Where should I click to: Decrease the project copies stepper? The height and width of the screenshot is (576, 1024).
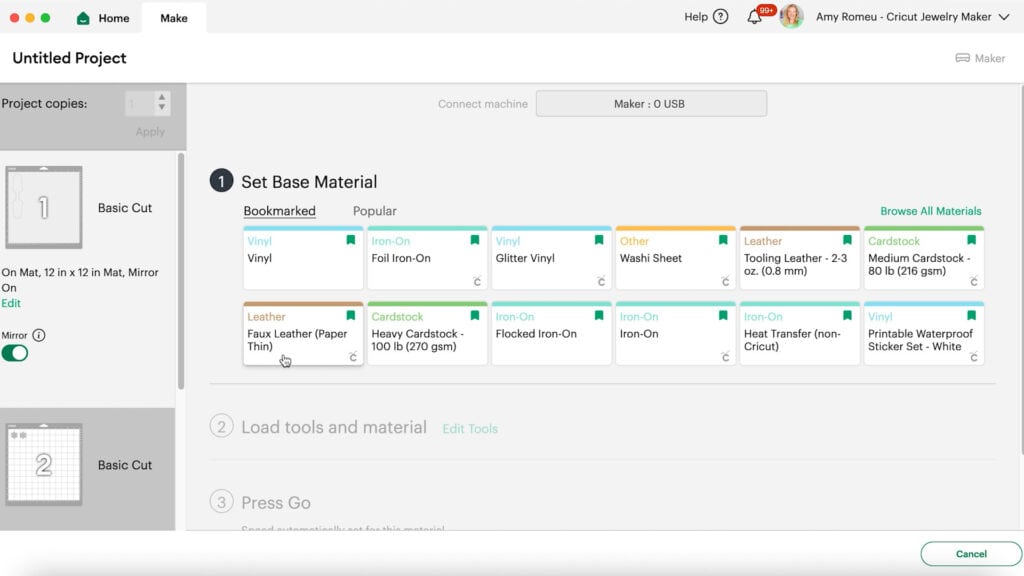(x=162, y=108)
